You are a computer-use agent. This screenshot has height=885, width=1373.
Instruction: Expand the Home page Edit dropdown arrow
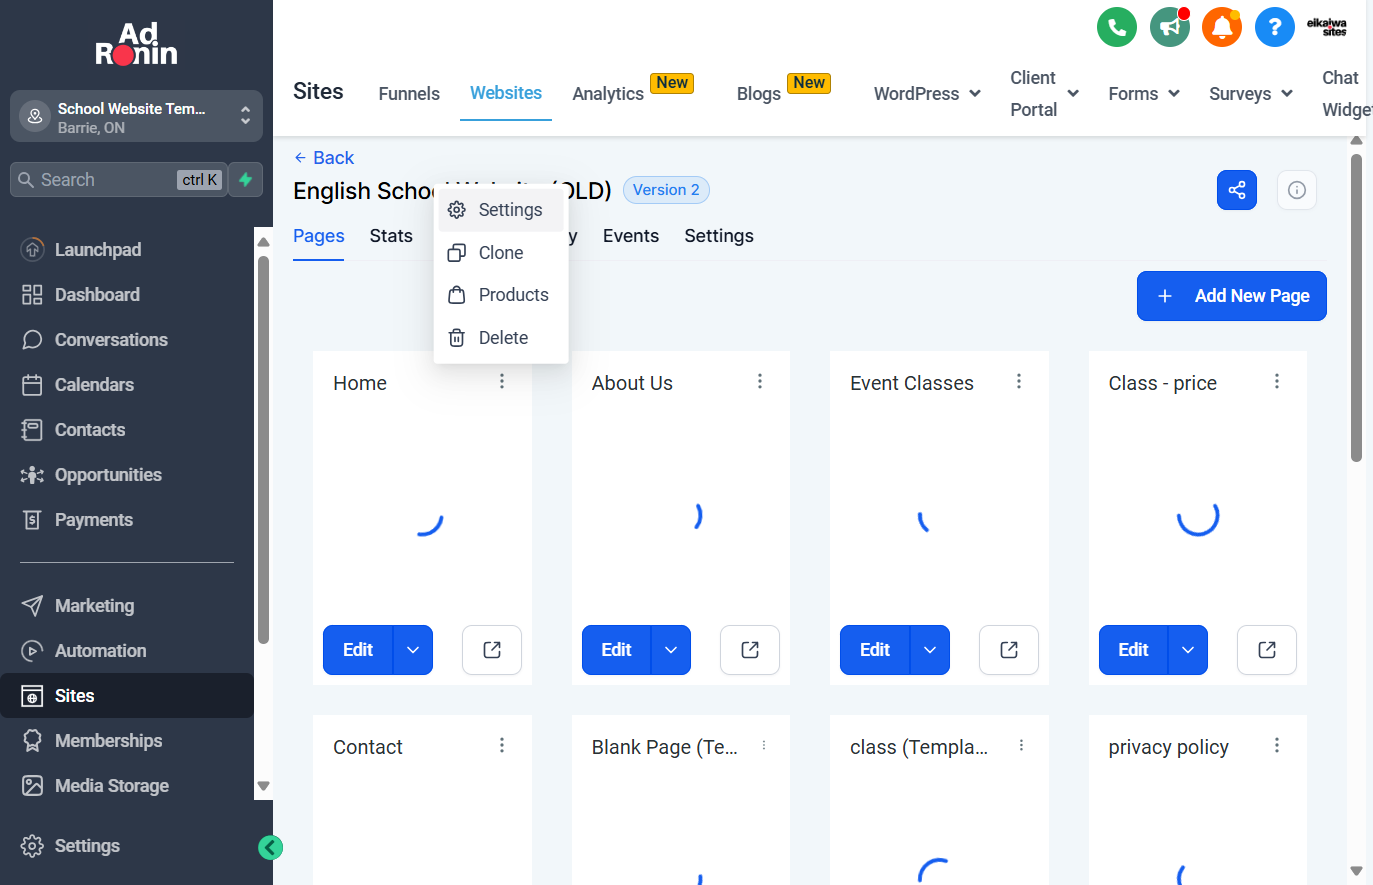(413, 650)
